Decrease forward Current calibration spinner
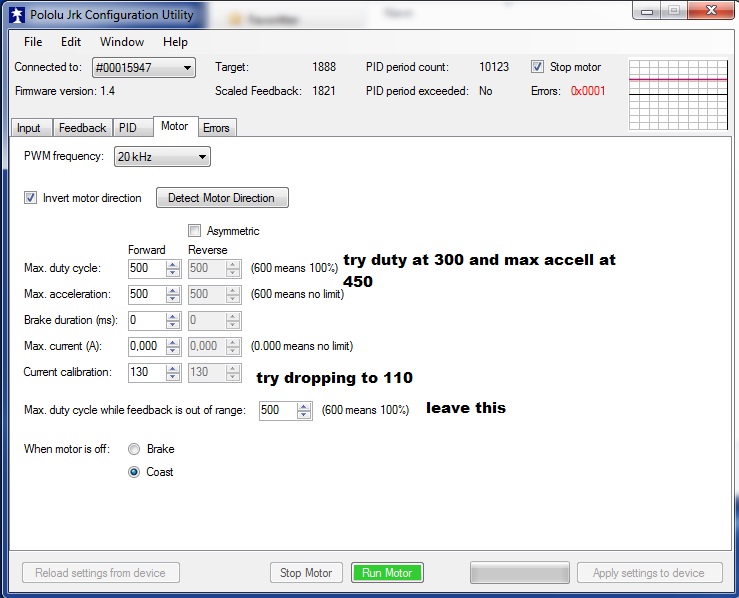739x598 pixels. tap(173, 377)
